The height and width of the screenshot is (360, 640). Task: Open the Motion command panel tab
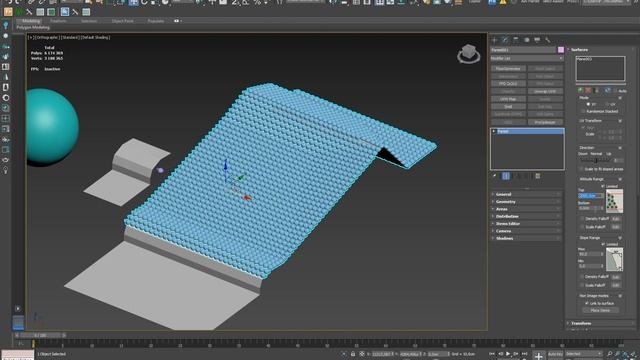coord(527,40)
